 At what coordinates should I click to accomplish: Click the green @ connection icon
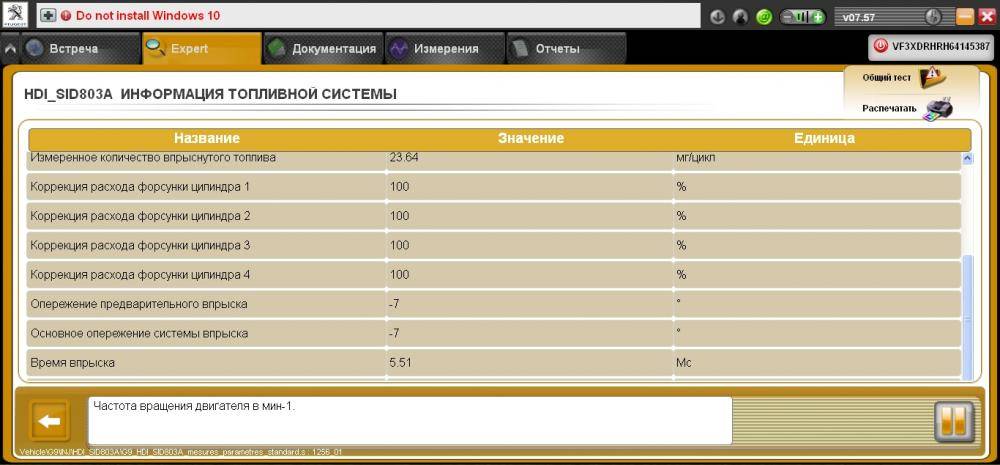coord(764,17)
